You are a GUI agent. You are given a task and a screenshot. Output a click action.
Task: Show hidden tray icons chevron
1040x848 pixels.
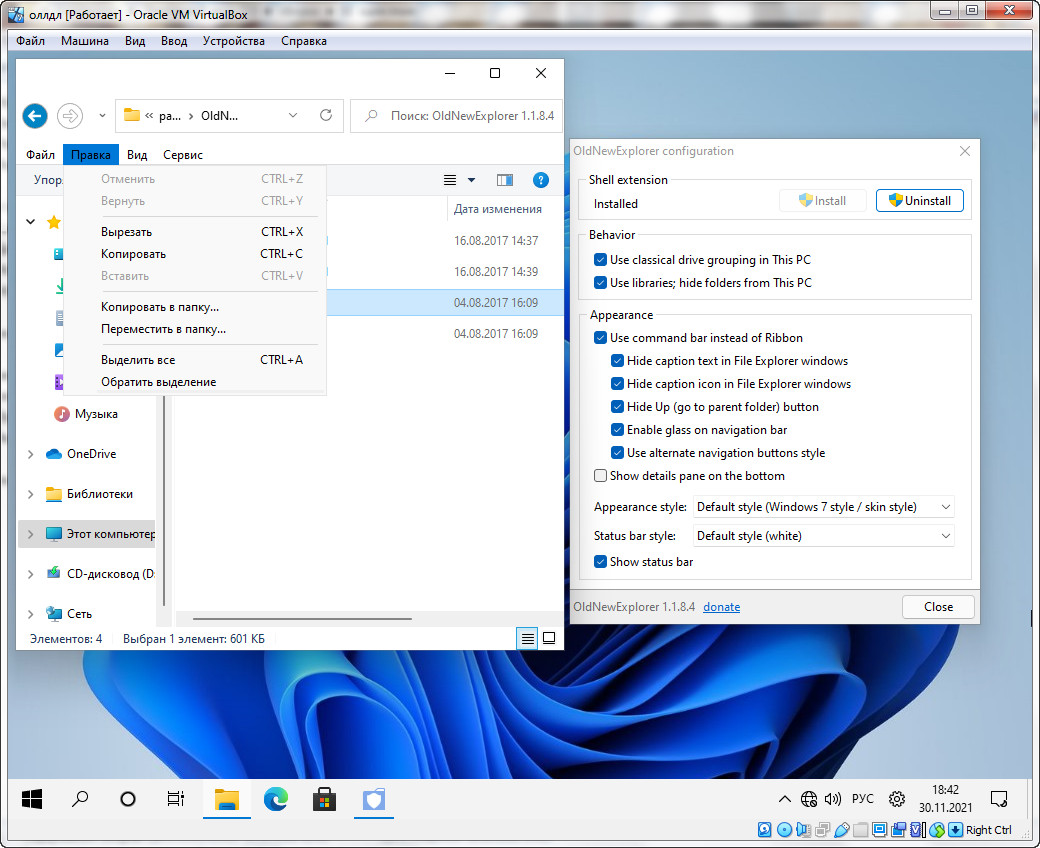[785, 799]
